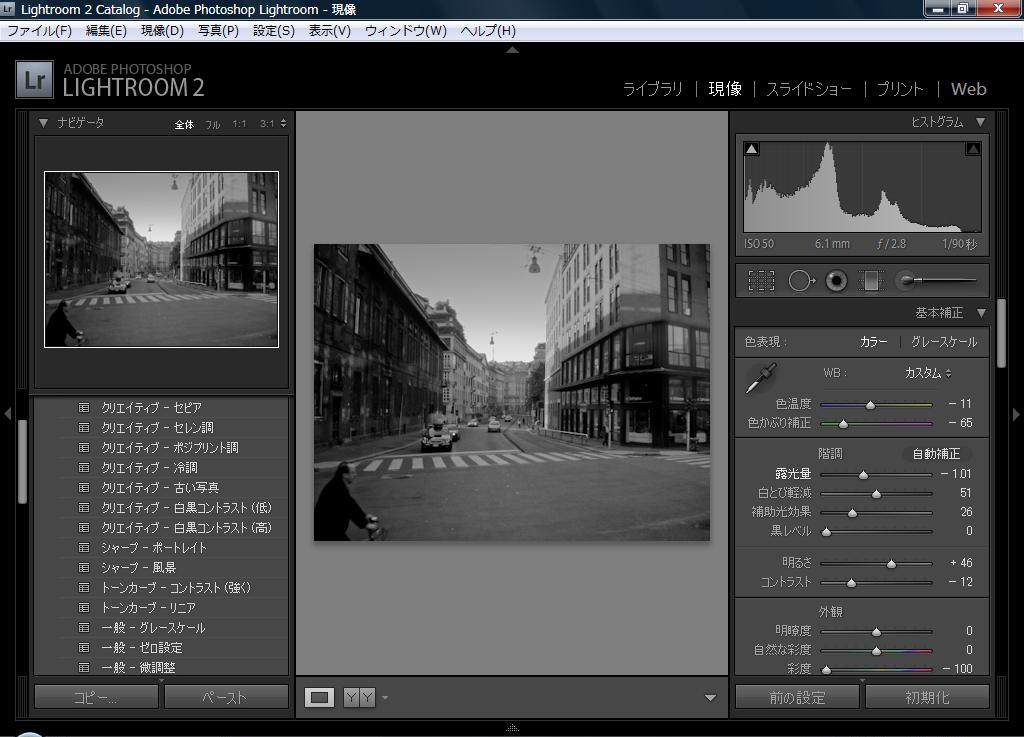Open Before/After YY comparison view
This screenshot has height=737, width=1024.
click(359, 698)
